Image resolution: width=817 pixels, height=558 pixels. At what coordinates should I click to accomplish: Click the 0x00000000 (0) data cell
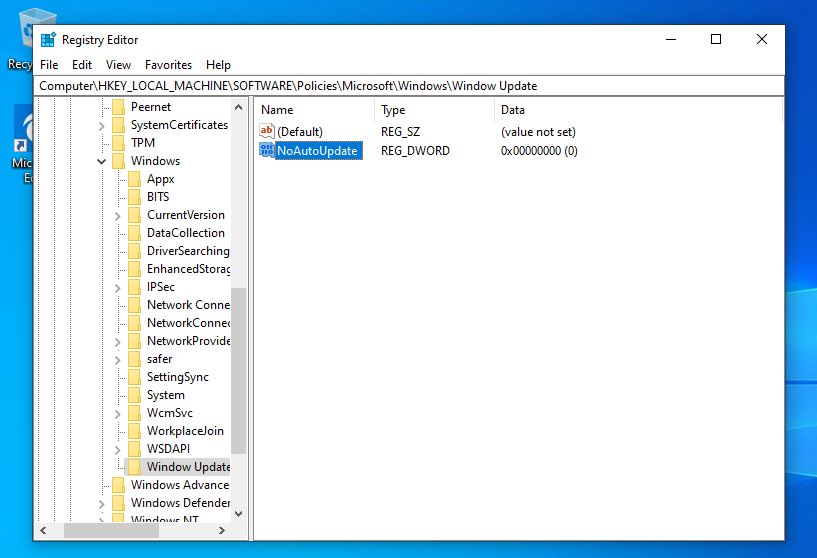[539, 151]
